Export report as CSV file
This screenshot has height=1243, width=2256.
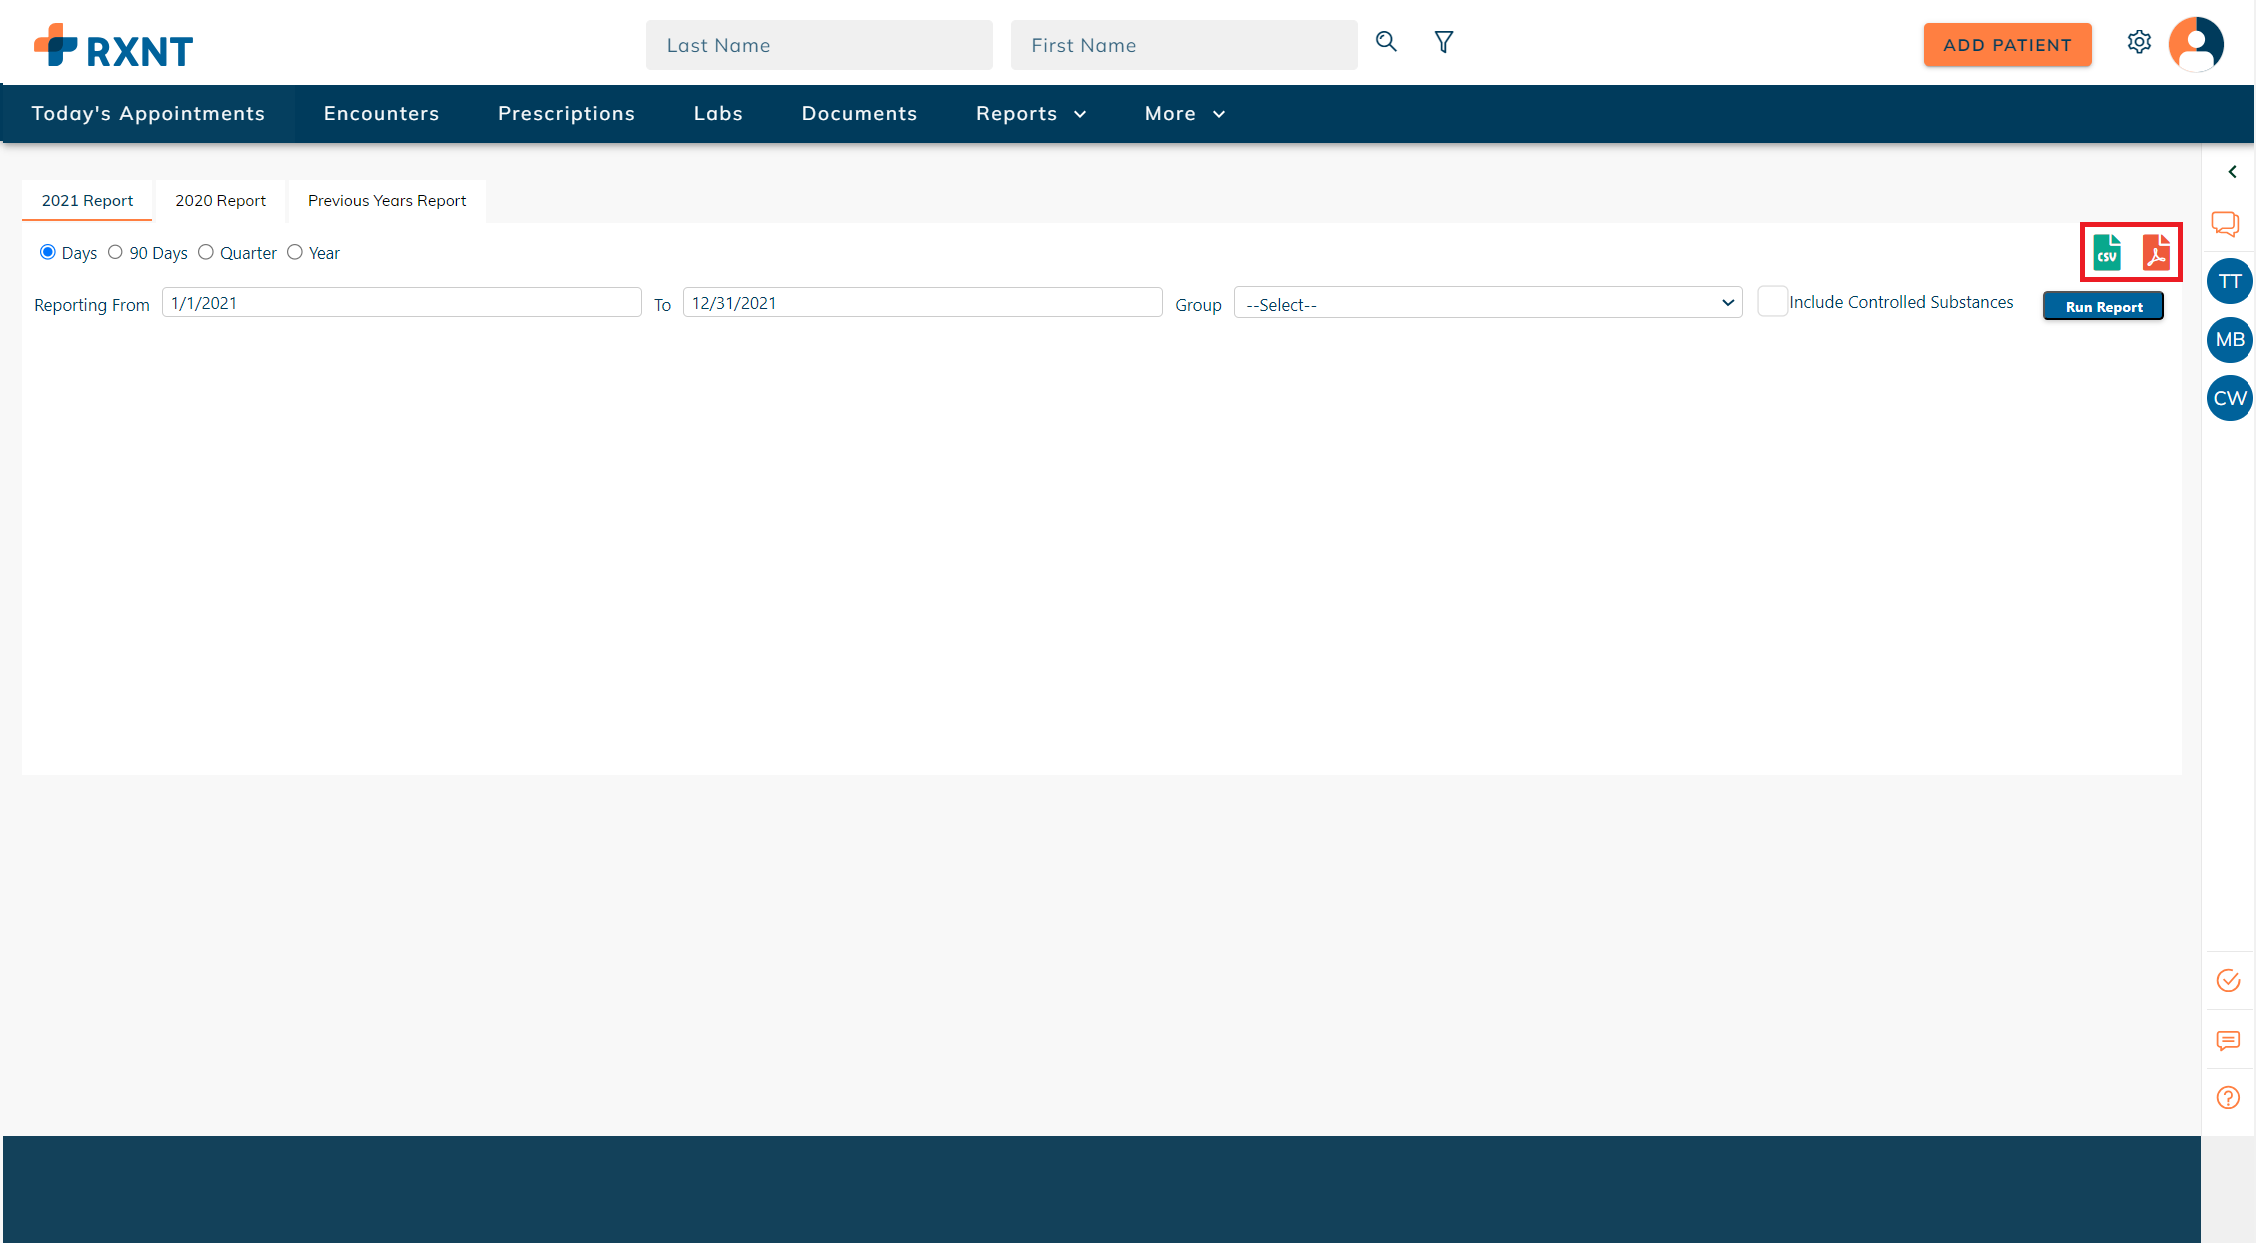[x=2107, y=252]
